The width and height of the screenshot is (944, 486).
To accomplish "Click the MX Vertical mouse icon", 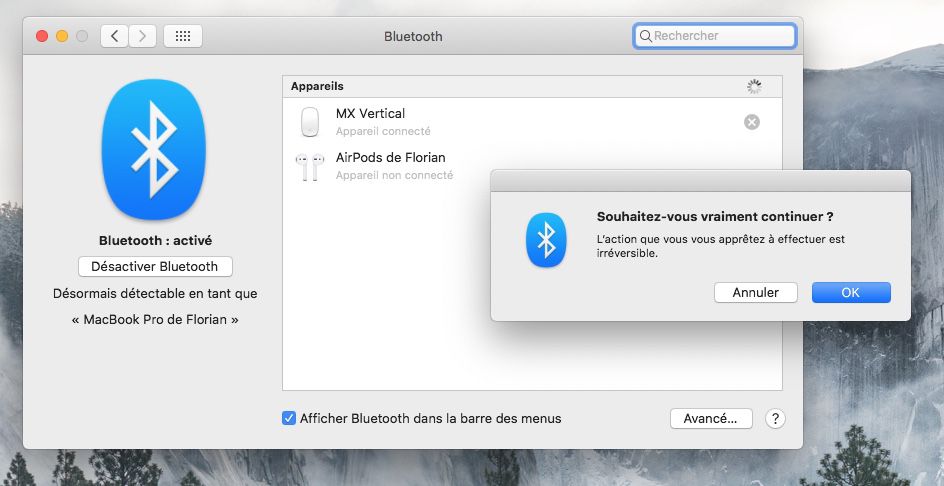I will click(x=310, y=122).
